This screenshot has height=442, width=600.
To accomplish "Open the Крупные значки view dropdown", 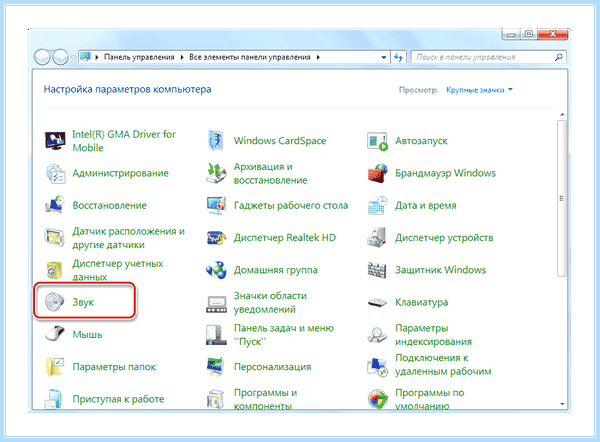I will point(479,90).
